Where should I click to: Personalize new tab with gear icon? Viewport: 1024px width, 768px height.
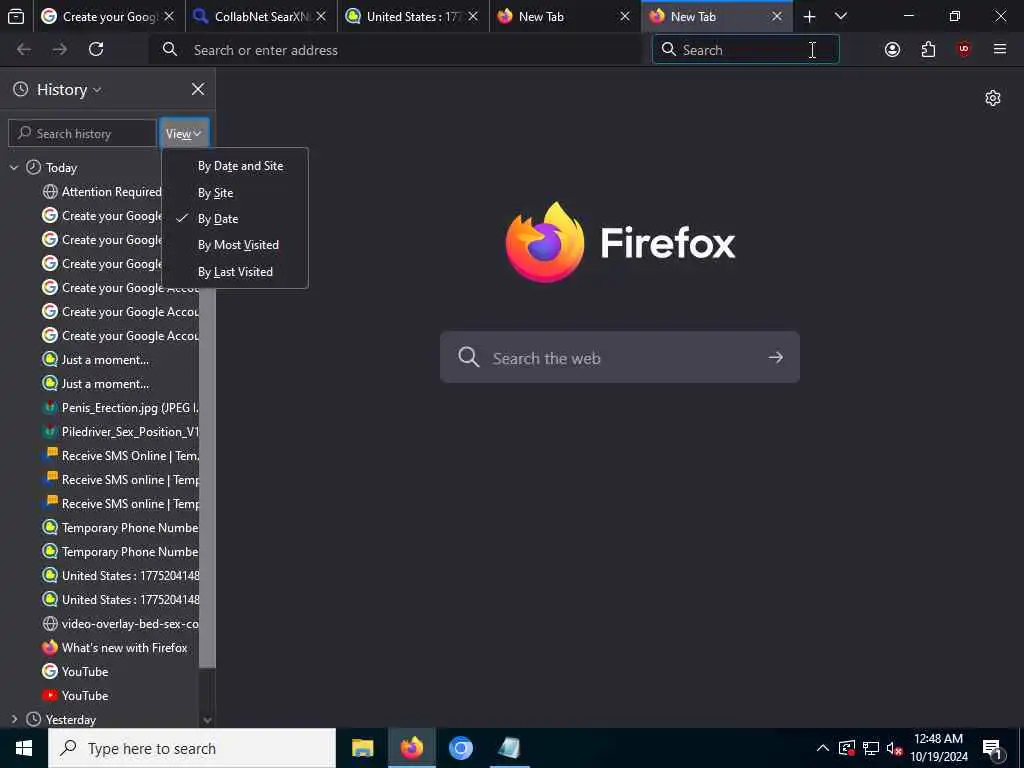993,98
